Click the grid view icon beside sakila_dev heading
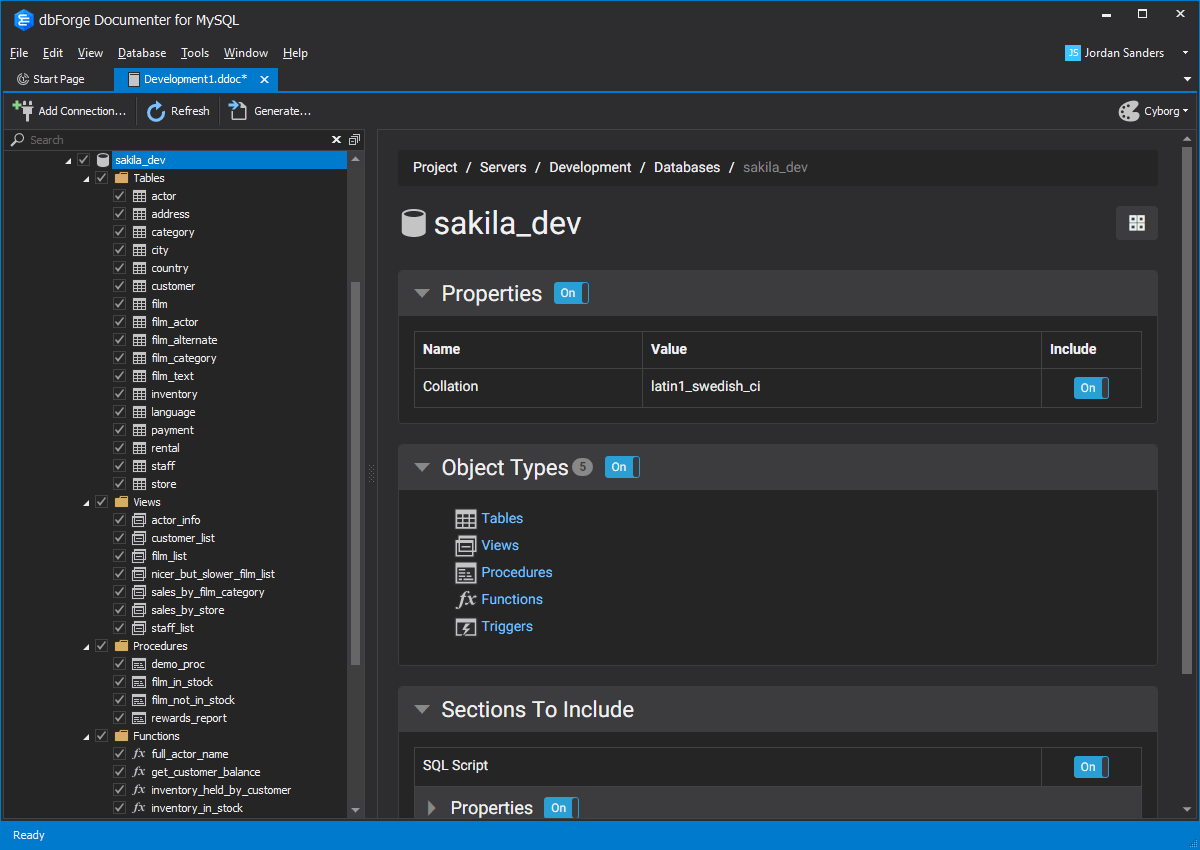The height and width of the screenshot is (850, 1200). [1136, 223]
